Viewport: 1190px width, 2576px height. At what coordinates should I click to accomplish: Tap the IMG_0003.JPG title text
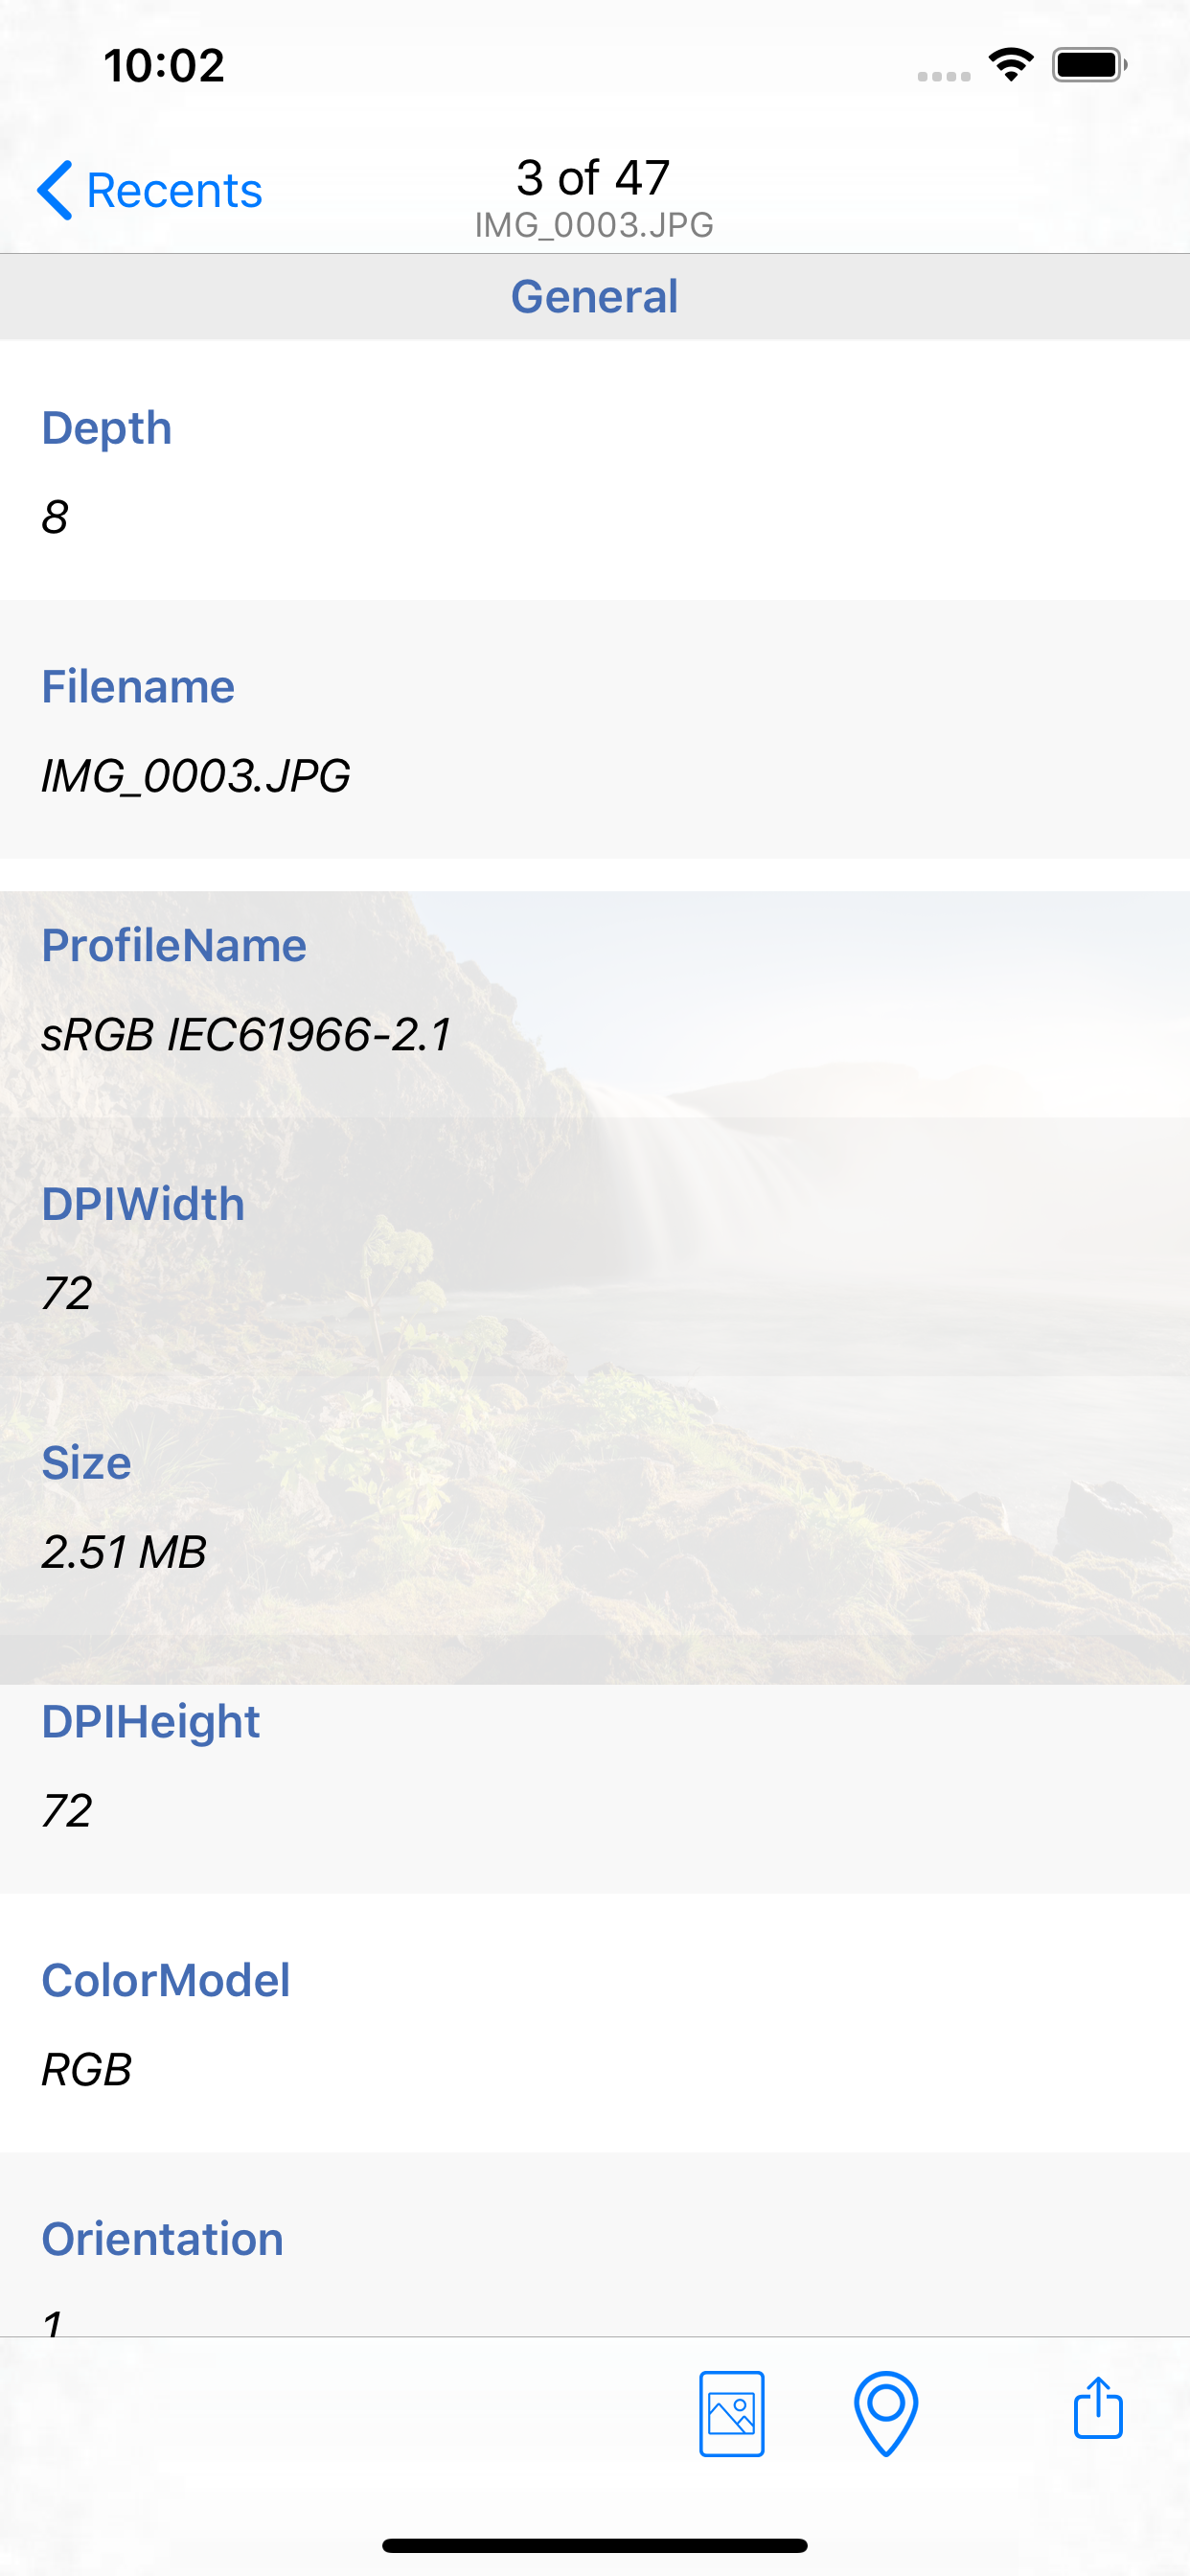tap(594, 224)
